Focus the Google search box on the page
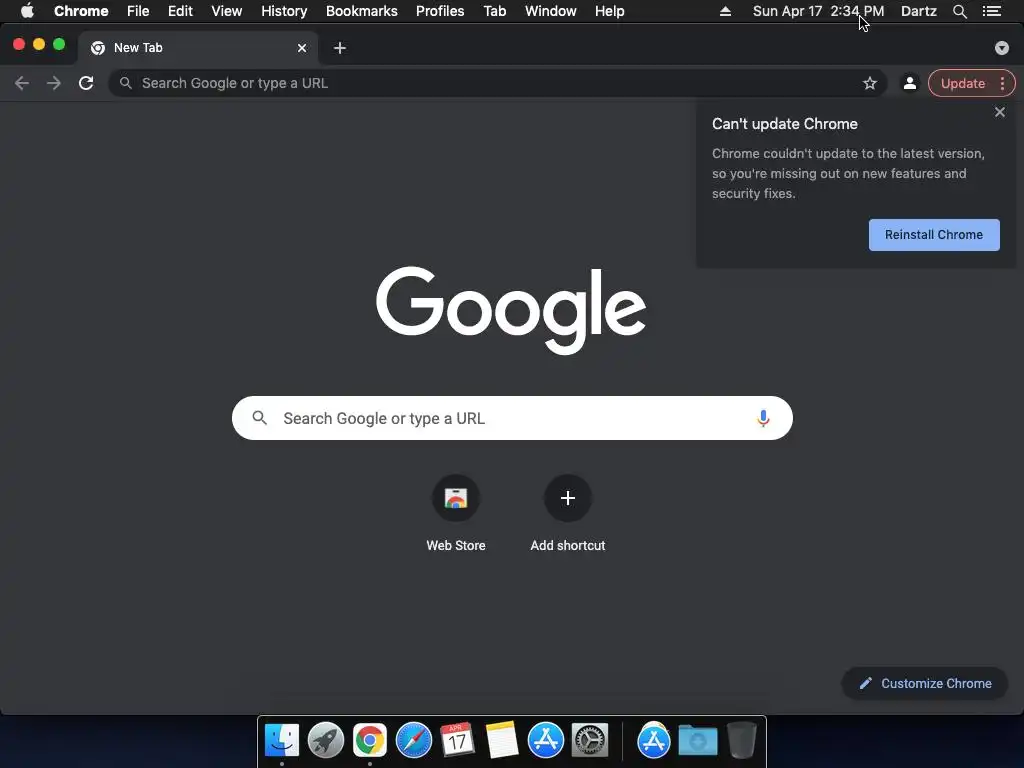 point(512,418)
